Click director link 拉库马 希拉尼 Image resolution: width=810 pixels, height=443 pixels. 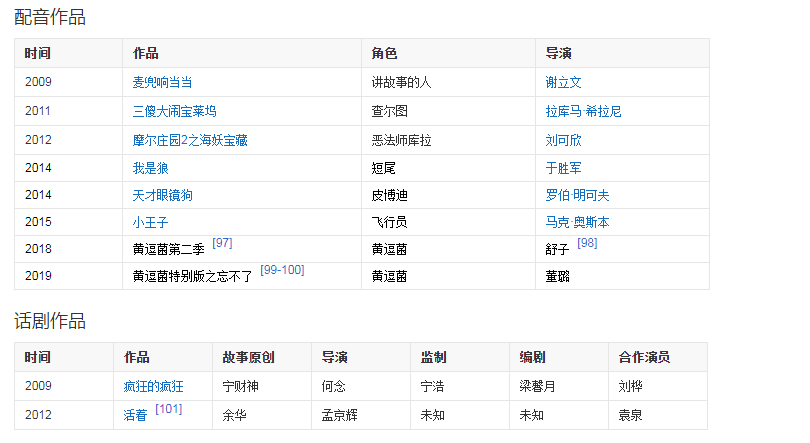[583, 111]
